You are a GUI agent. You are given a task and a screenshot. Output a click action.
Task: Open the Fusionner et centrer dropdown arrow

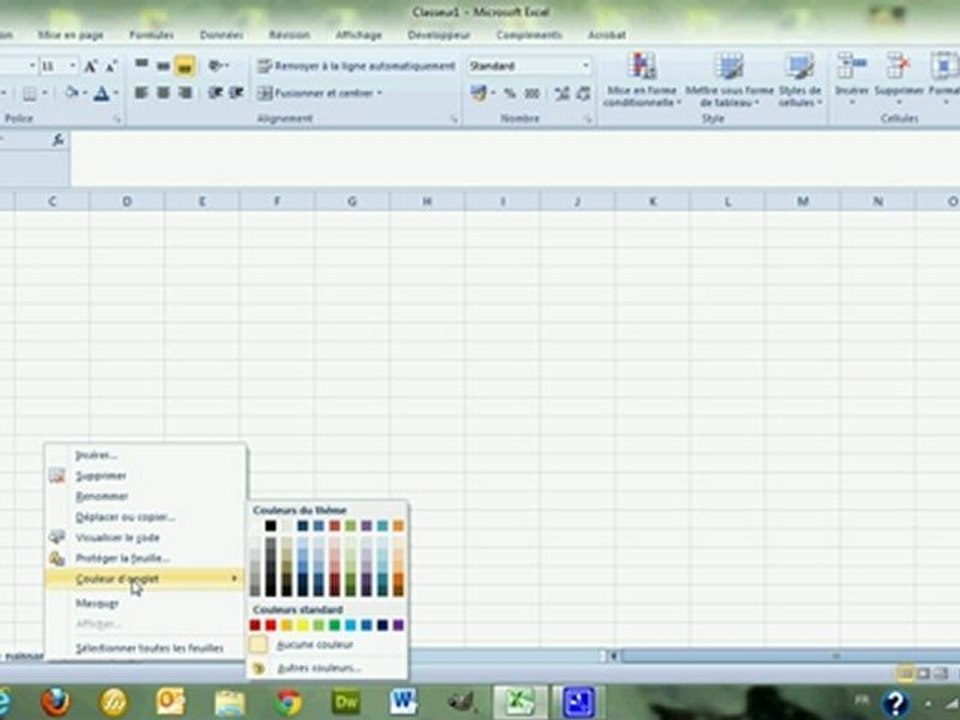pos(380,93)
